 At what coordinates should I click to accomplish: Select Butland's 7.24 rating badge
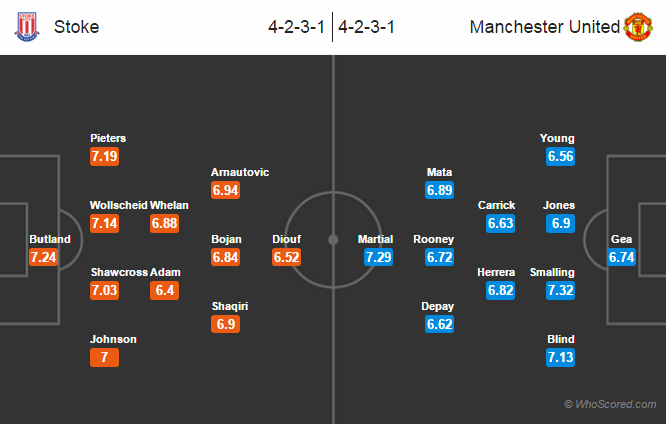tap(45, 257)
